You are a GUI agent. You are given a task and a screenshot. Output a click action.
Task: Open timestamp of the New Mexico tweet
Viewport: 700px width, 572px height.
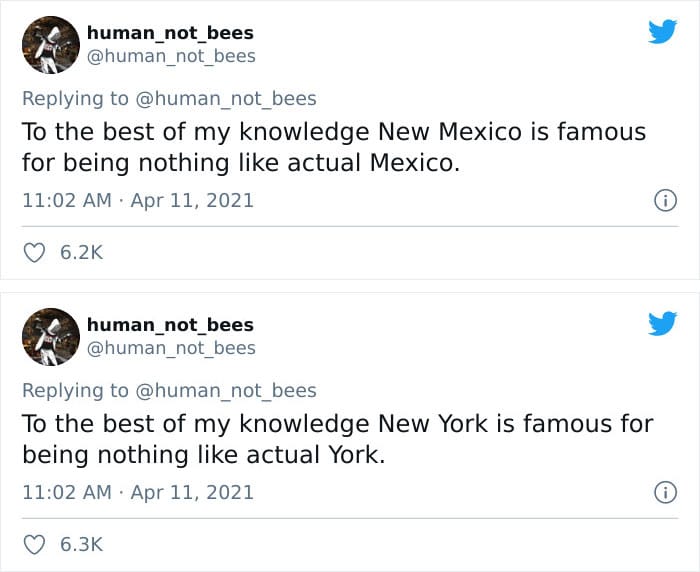pos(138,200)
